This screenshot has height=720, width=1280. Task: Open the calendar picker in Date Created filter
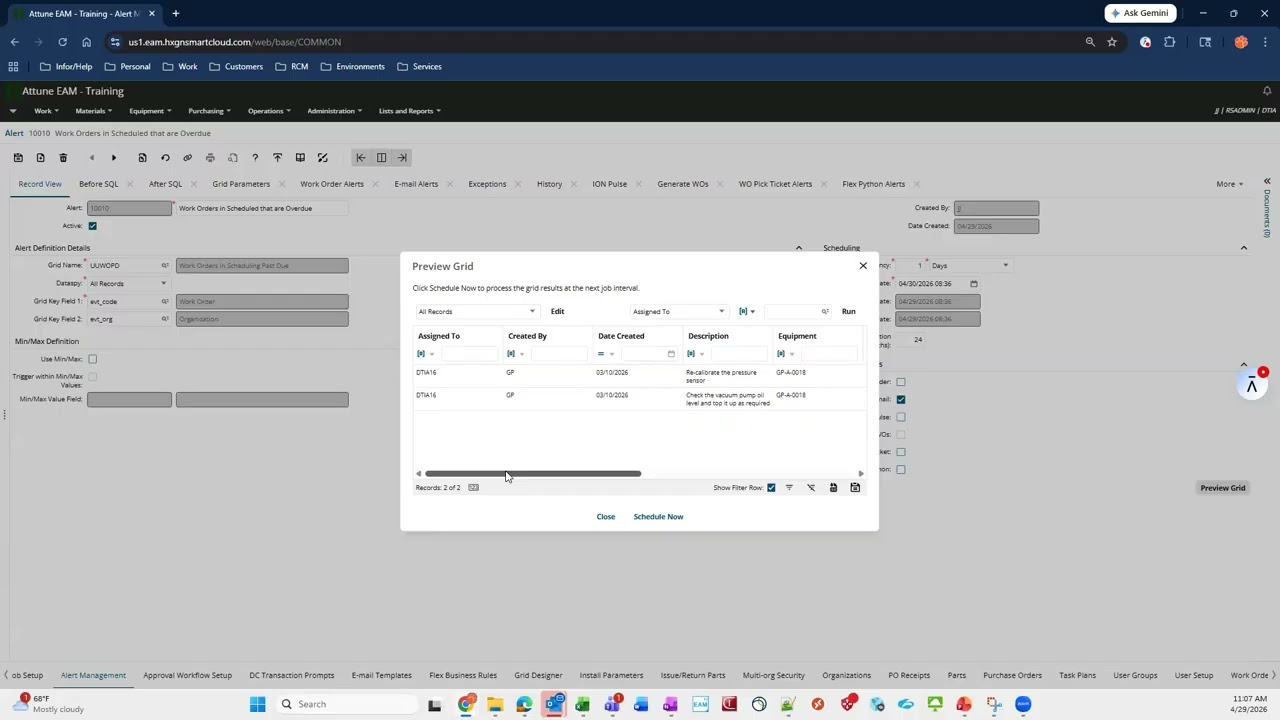(x=671, y=354)
